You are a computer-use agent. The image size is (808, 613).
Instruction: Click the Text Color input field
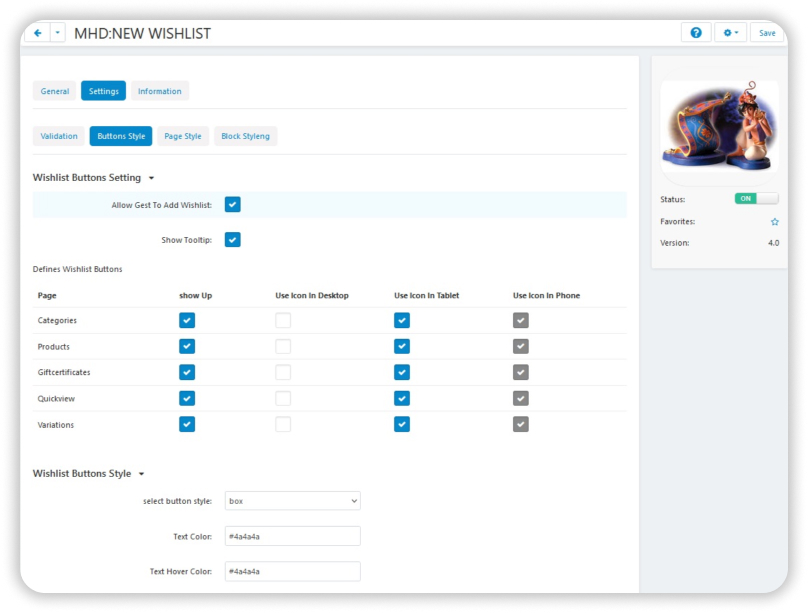(x=292, y=537)
